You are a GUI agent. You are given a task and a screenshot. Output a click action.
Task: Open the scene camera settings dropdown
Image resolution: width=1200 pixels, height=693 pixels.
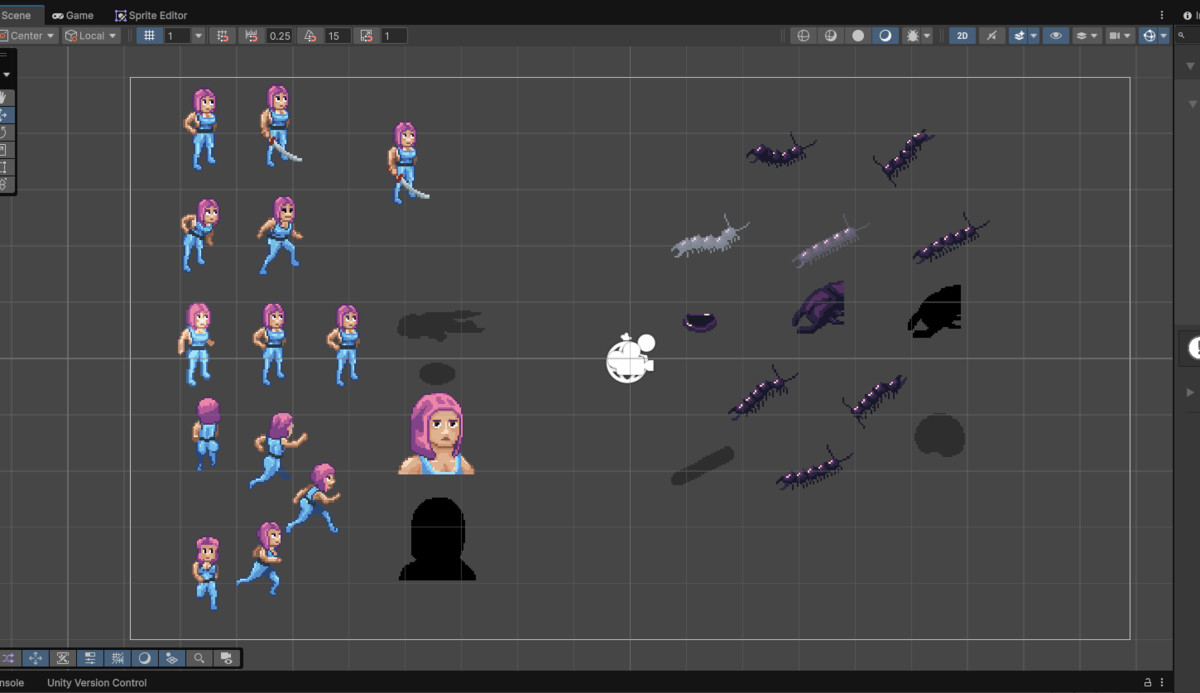(x=1120, y=36)
